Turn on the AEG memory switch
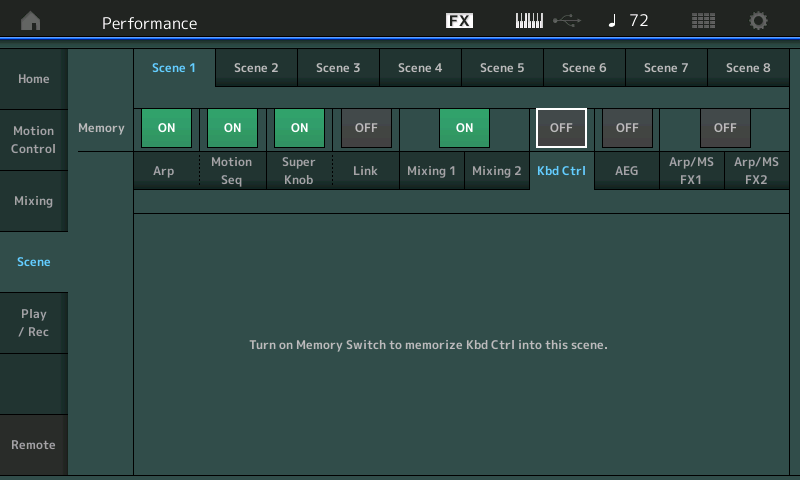Viewport: 800px width, 480px height. [627, 128]
